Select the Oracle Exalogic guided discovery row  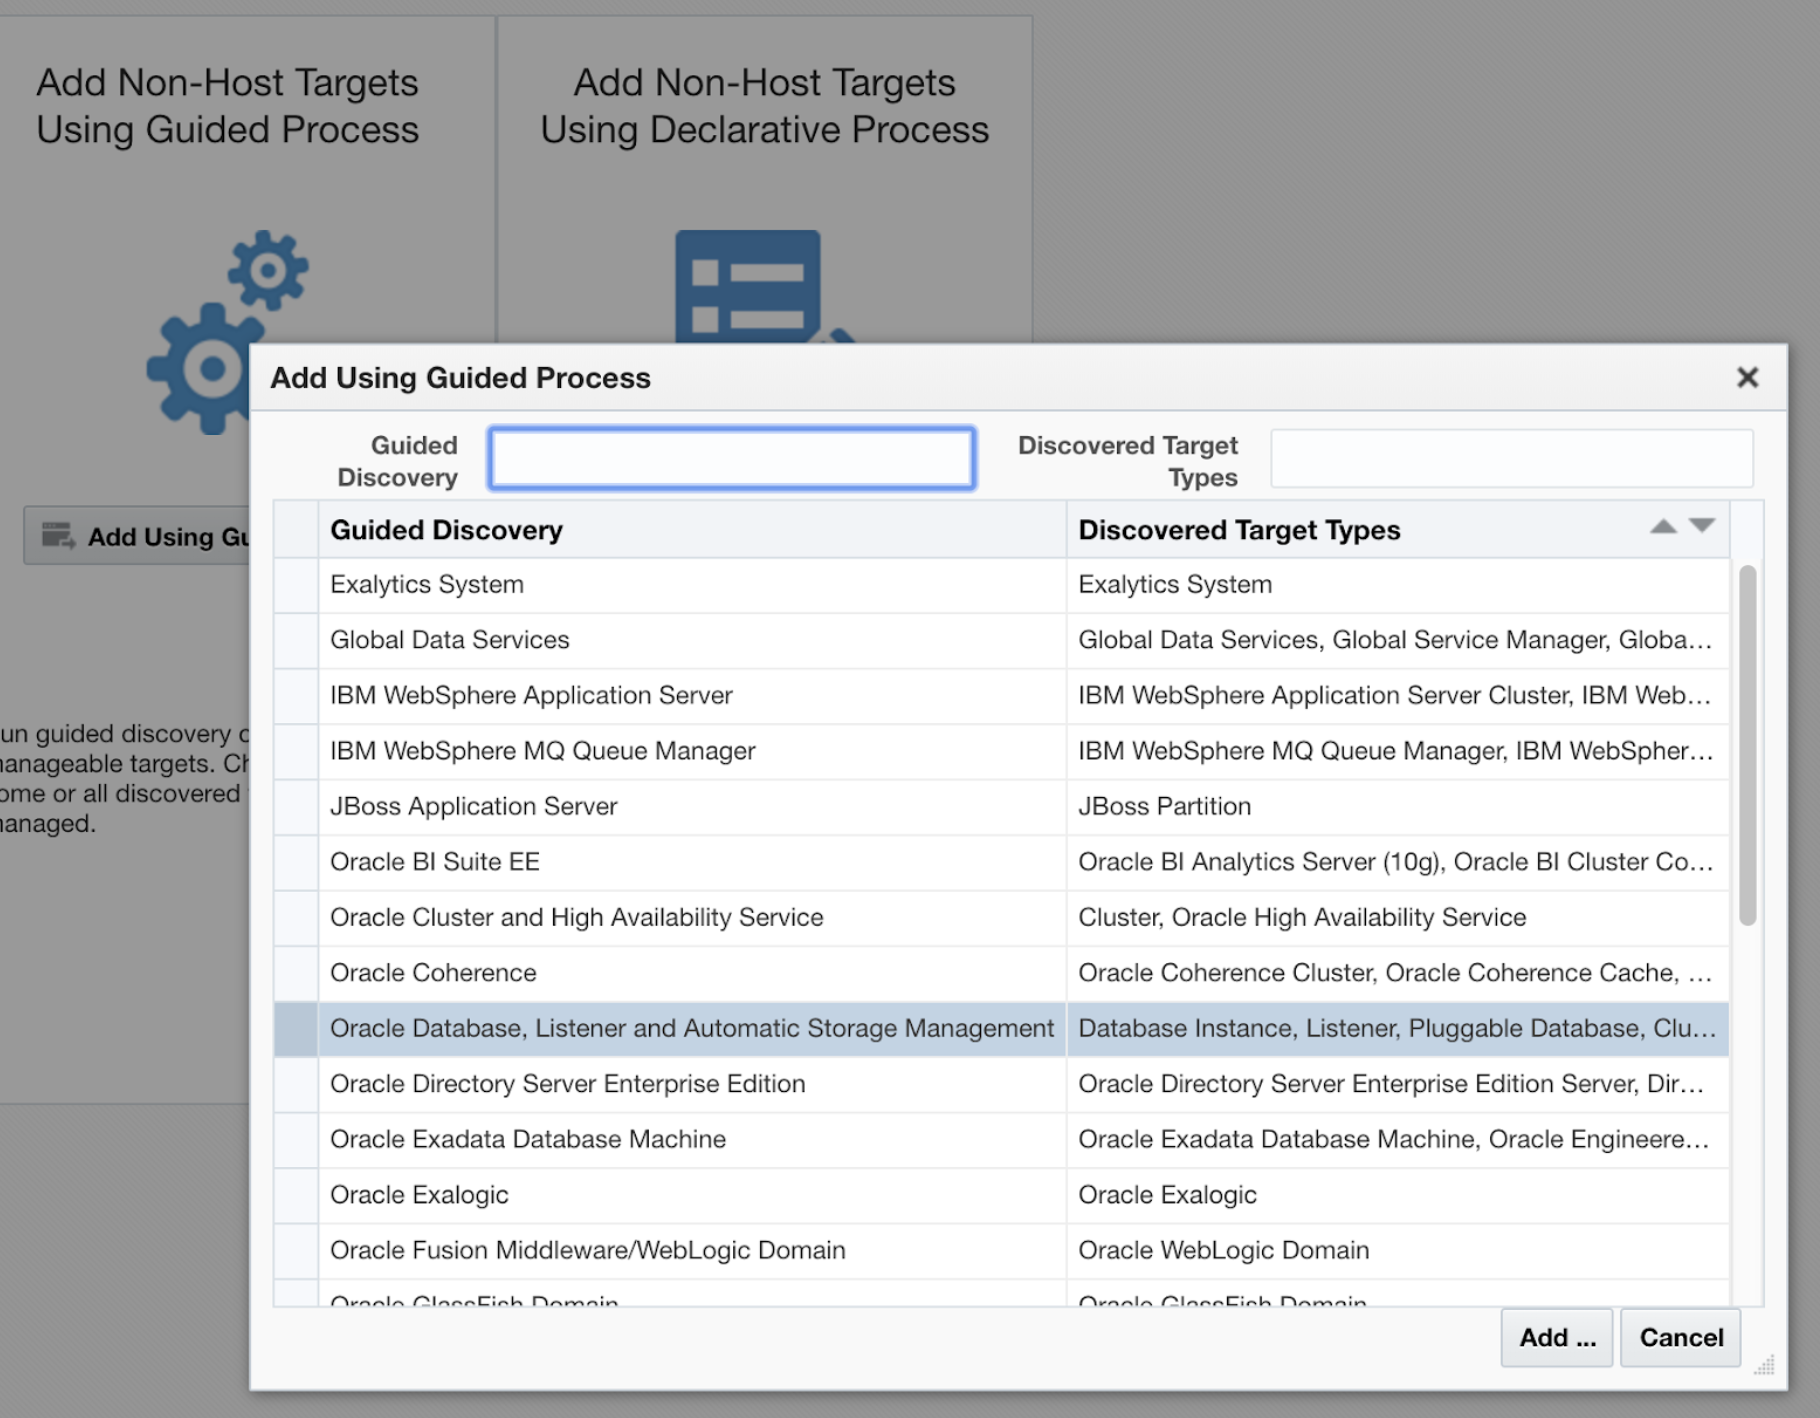tap(1001, 1195)
